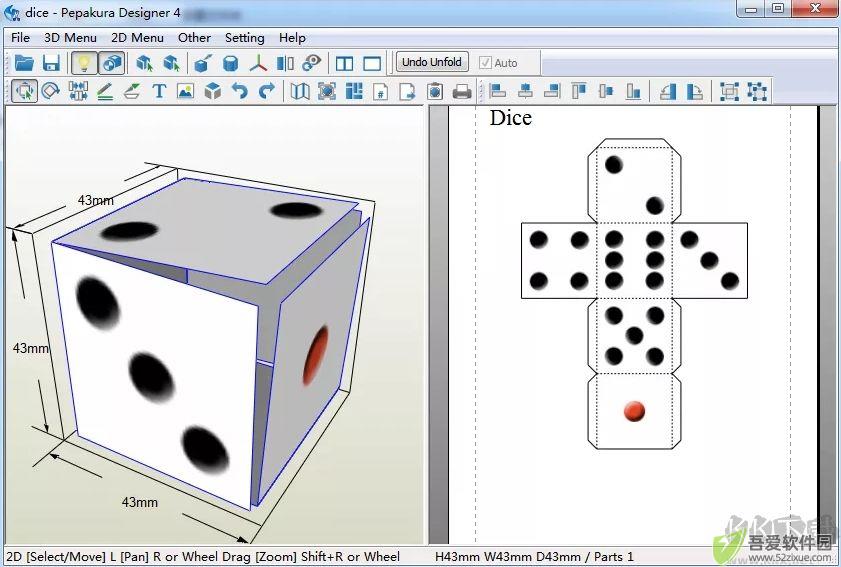The height and width of the screenshot is (567, 841).
Task: Click the align bottom icon
Action: 633,91
